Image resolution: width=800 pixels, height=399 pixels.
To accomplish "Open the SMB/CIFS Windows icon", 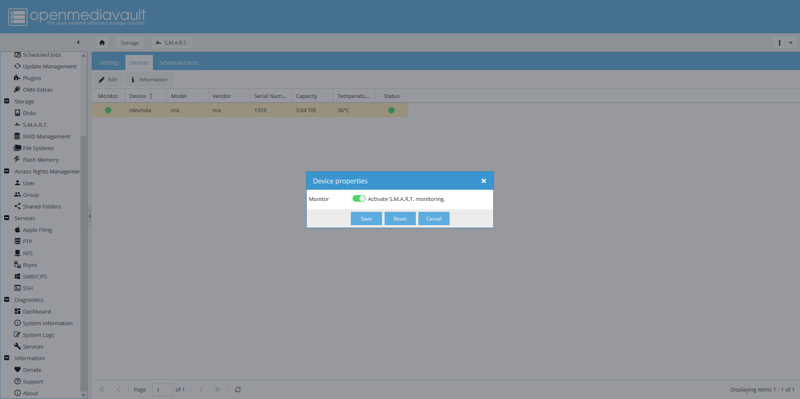I will click(17, 277).
